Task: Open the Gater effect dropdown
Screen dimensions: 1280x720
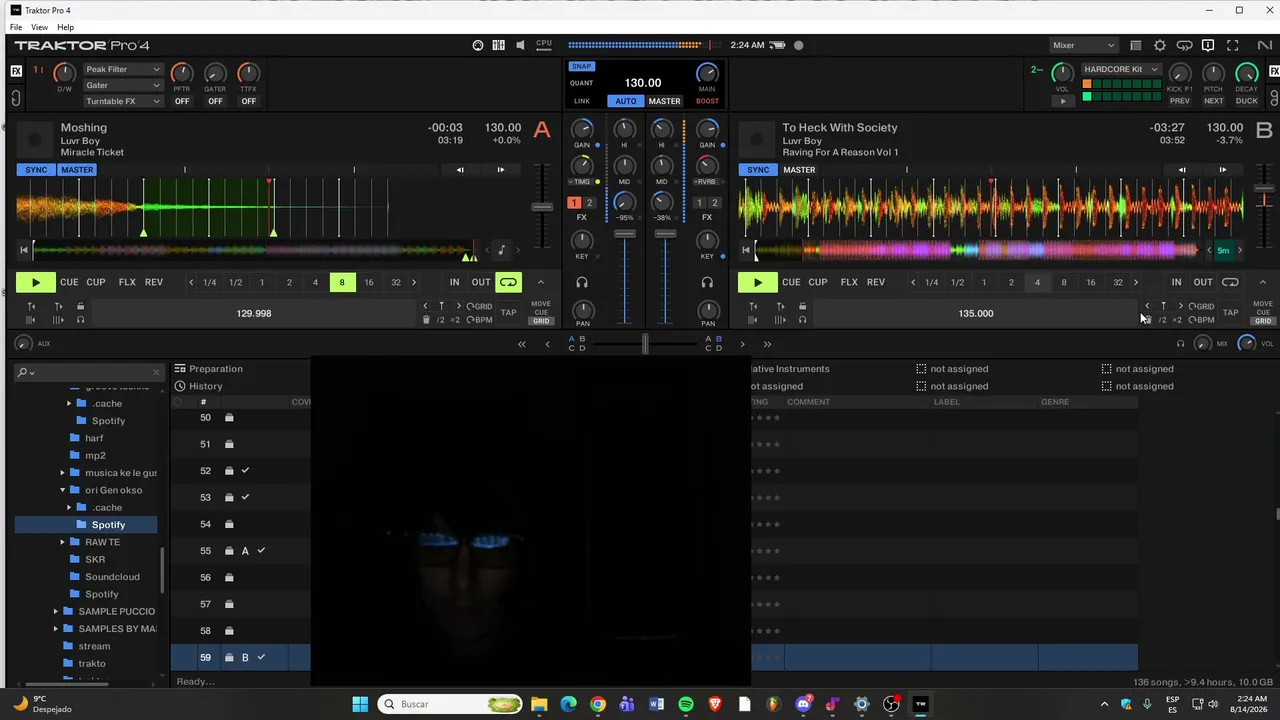Action: (123, 85)
